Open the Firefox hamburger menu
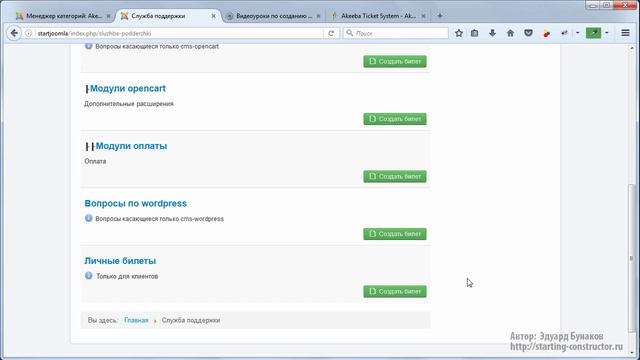The image size is (640, 360). 625,33
